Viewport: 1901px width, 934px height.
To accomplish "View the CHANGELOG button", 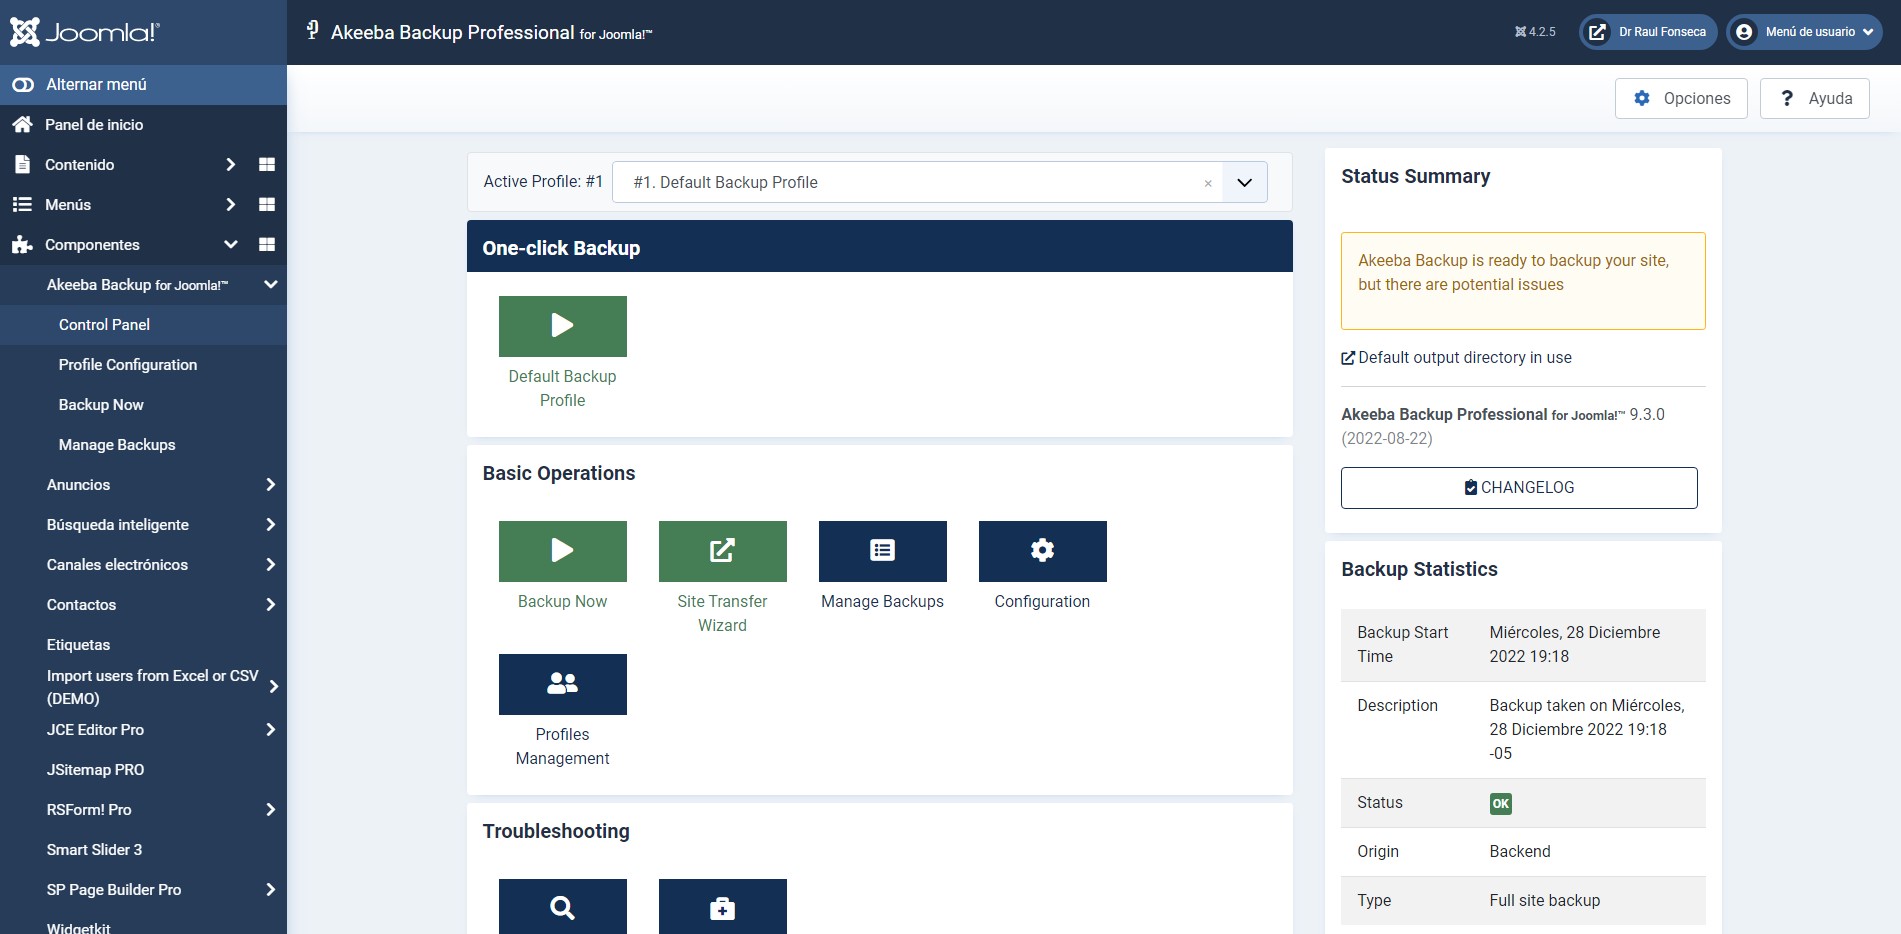I will (x=1519, y=488).
